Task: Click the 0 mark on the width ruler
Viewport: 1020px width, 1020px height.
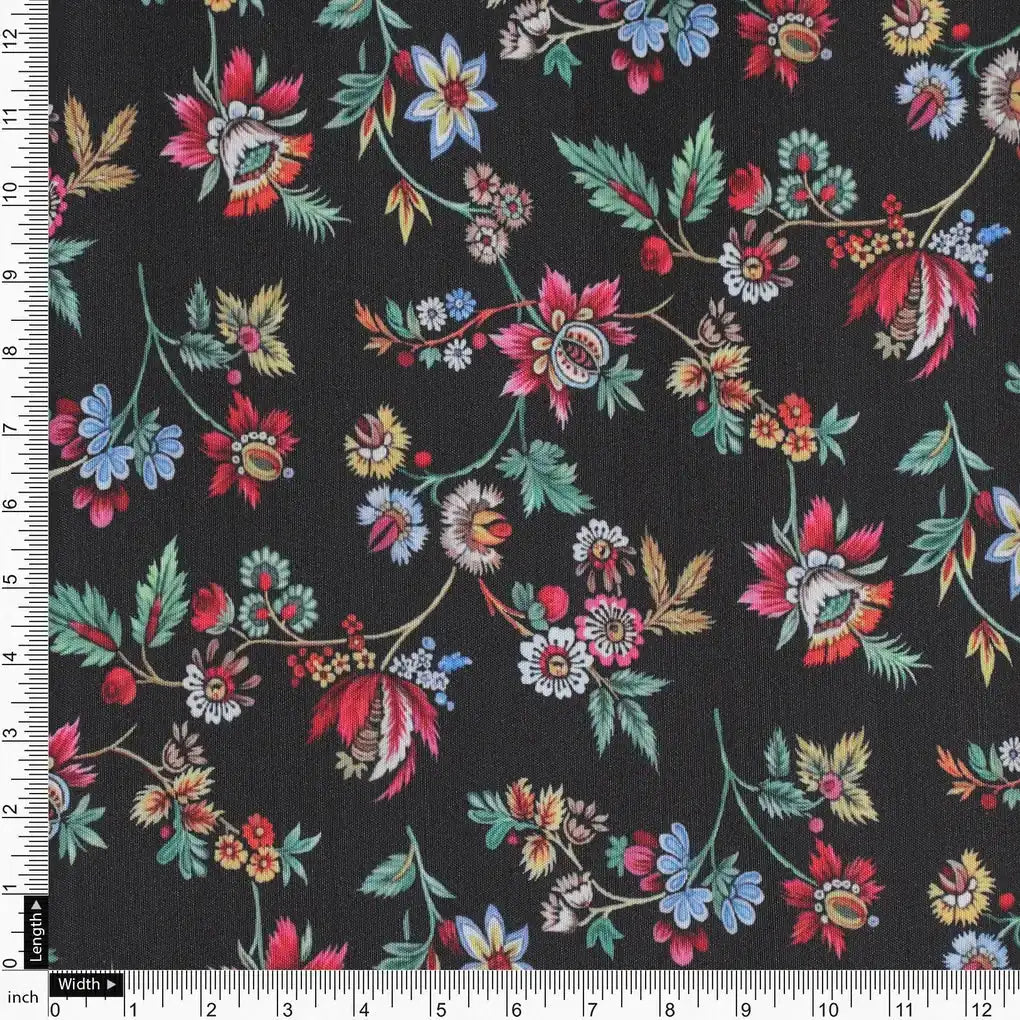Action: coord(56,1008)
